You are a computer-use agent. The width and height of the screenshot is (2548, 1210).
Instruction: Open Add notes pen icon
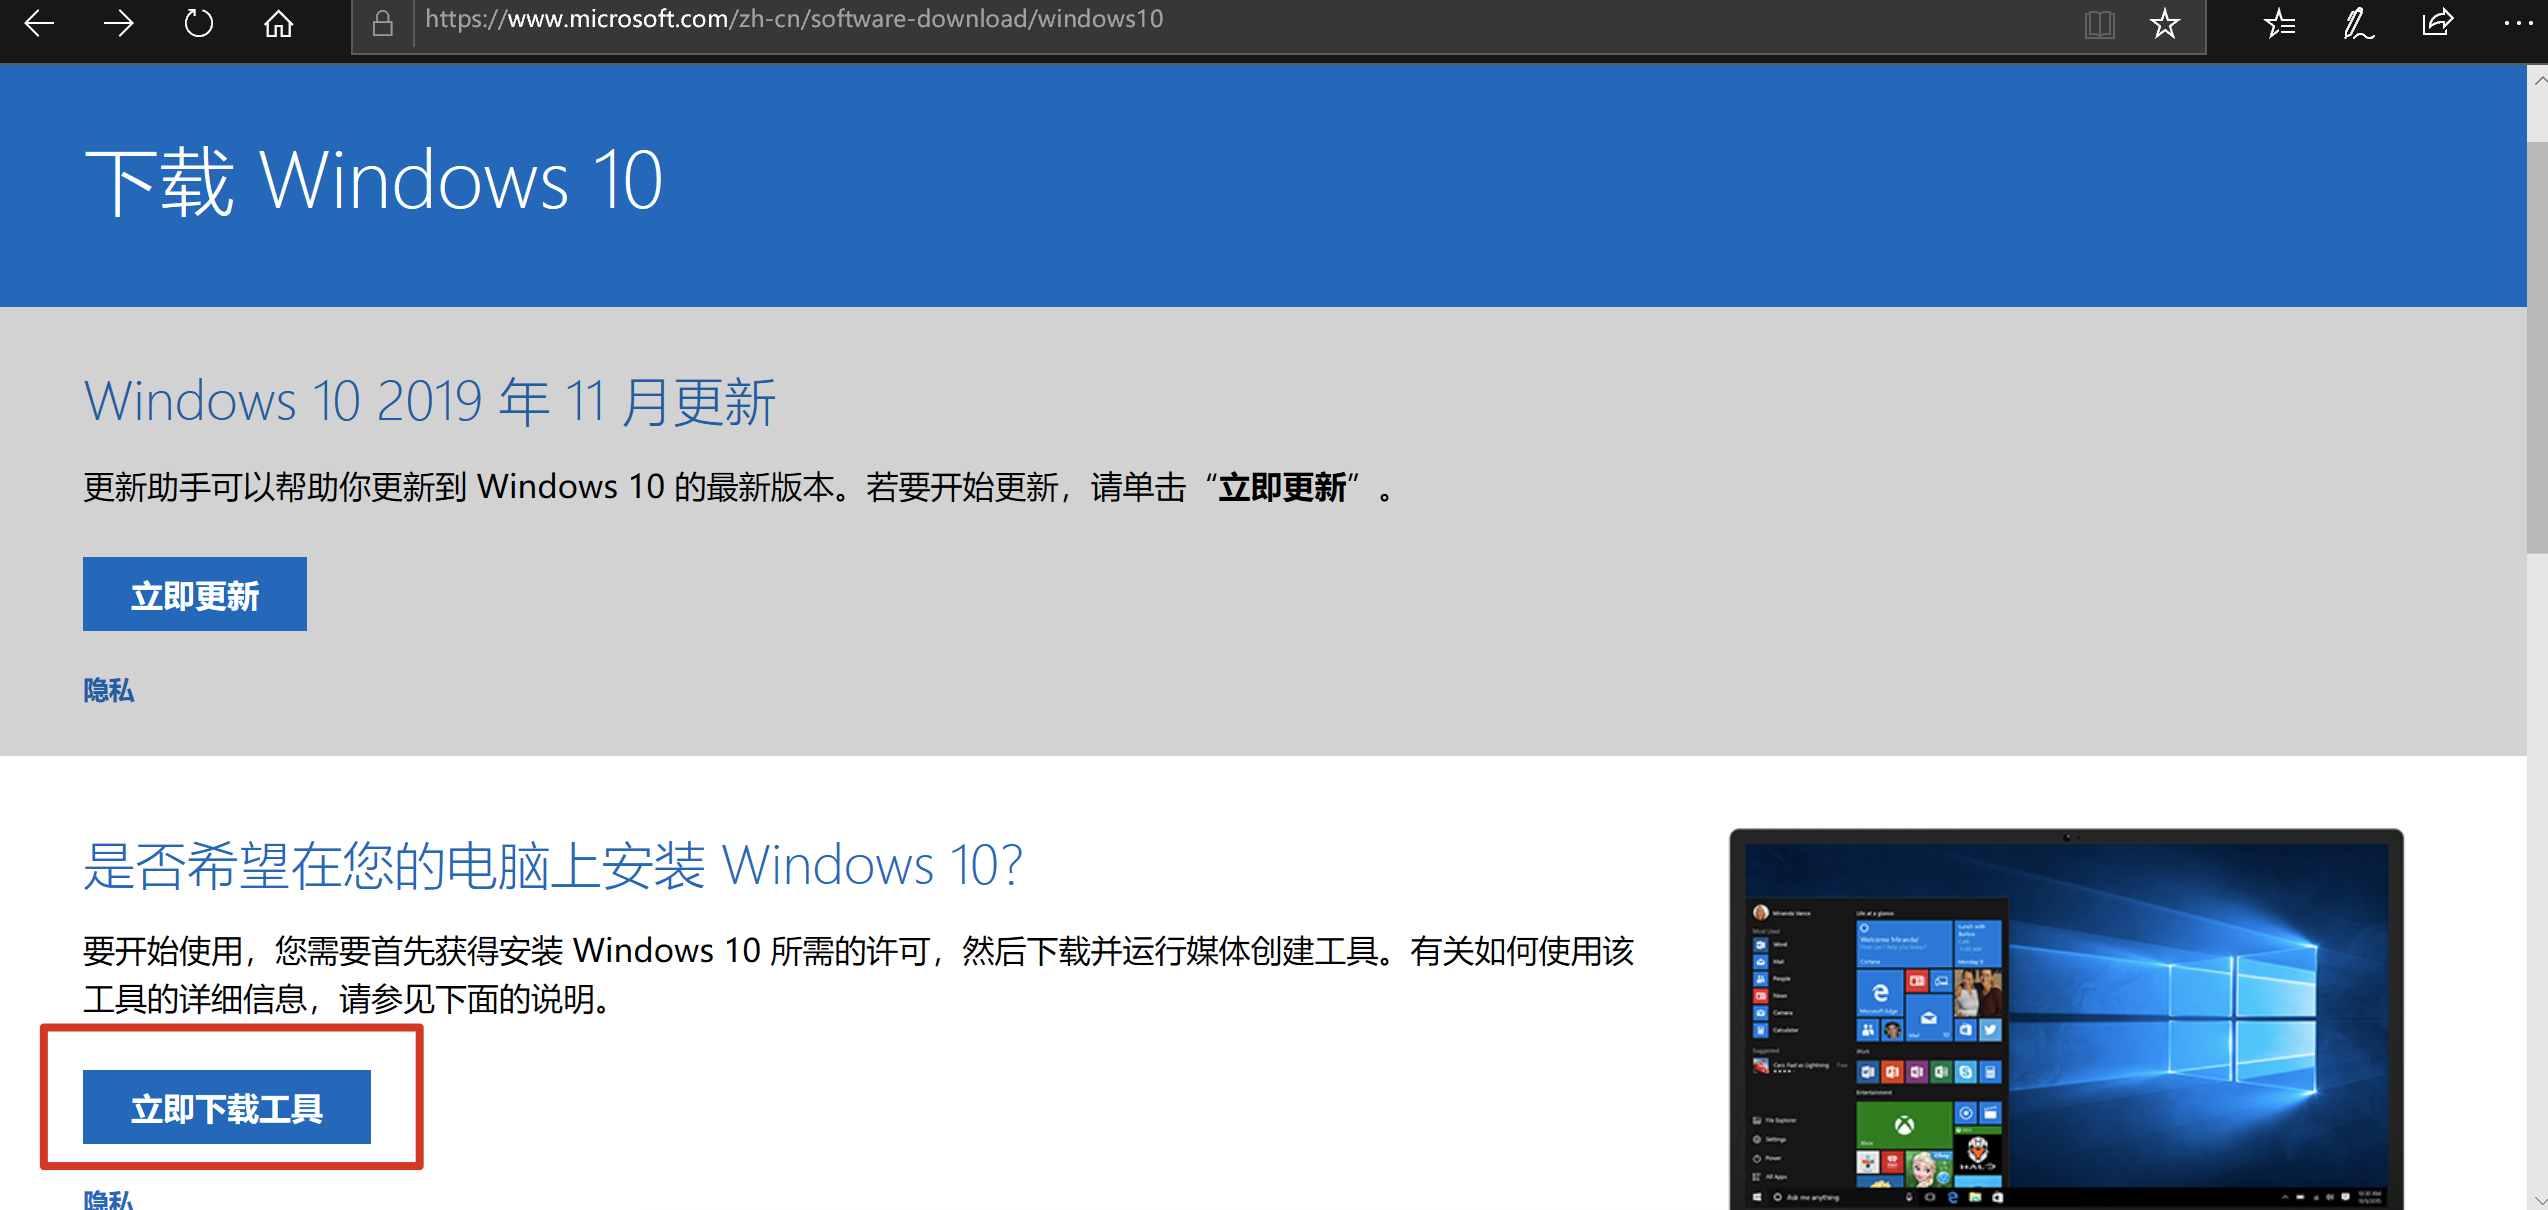click(x=2358, y=23)
